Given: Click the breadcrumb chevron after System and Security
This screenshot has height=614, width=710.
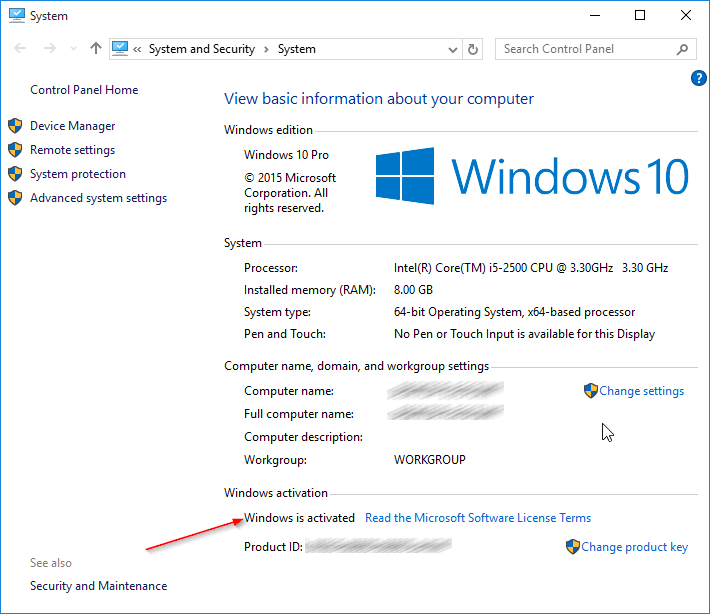Looking at the screenshot, I should click(266, 49).
